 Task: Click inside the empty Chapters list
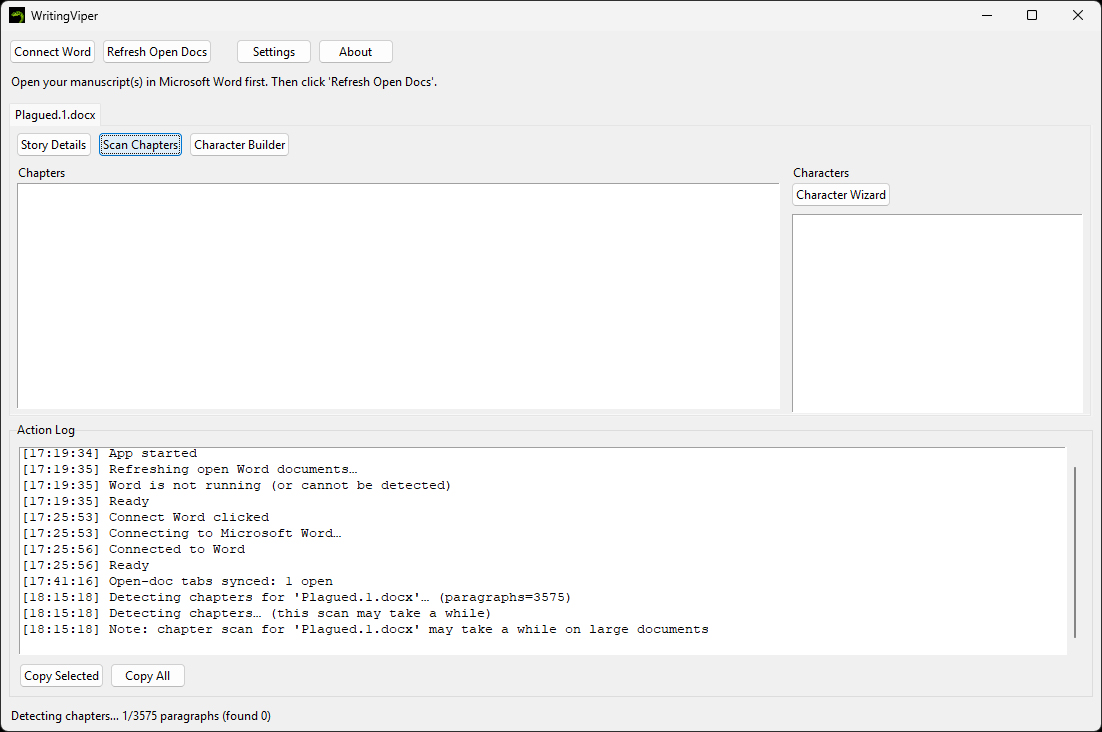pos(398,295)
